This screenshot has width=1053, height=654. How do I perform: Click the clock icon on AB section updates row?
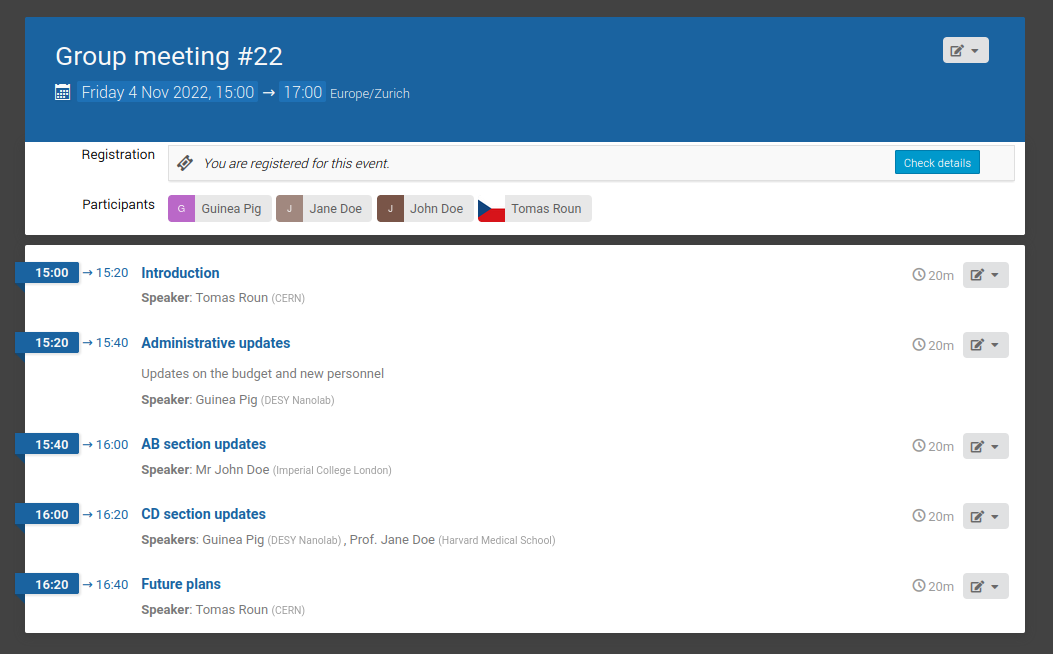919,445
